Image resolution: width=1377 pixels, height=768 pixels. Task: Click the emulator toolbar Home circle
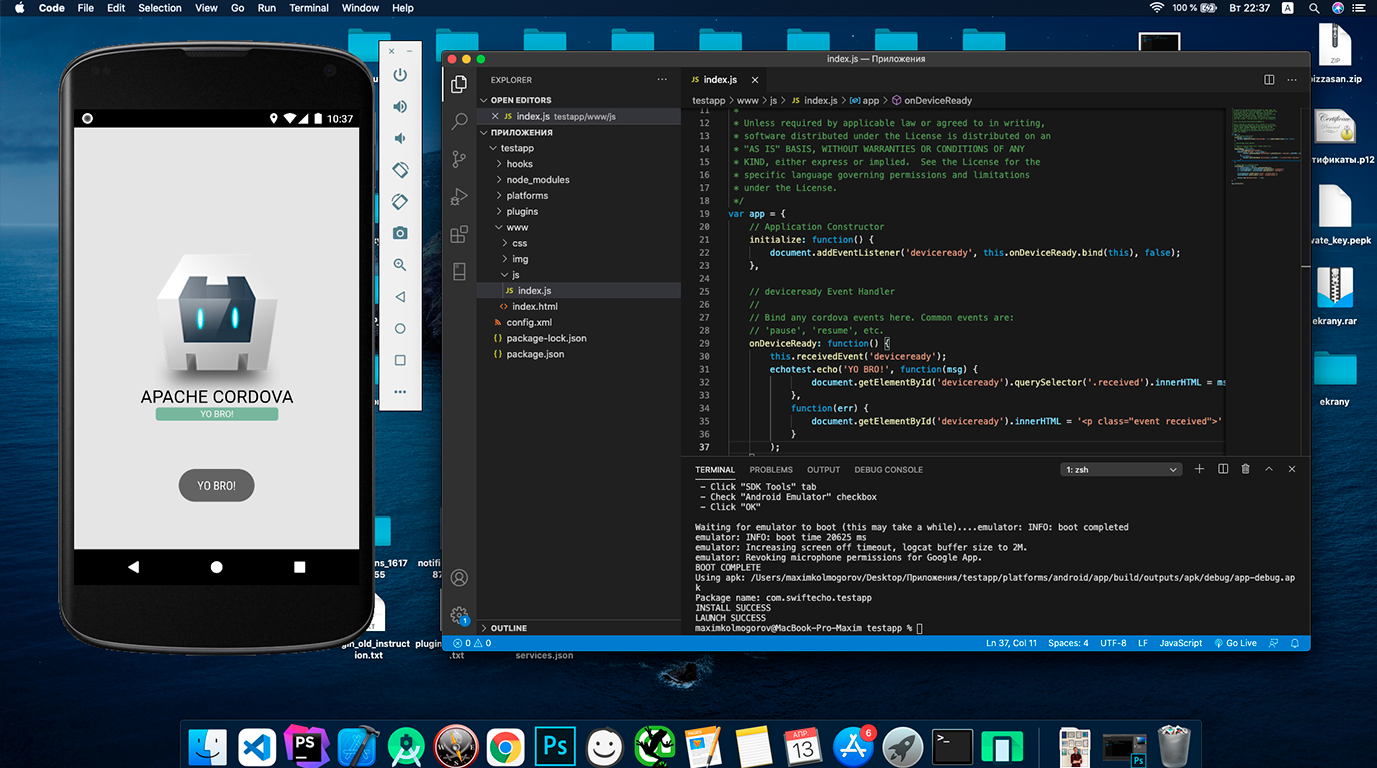[400, 328]
